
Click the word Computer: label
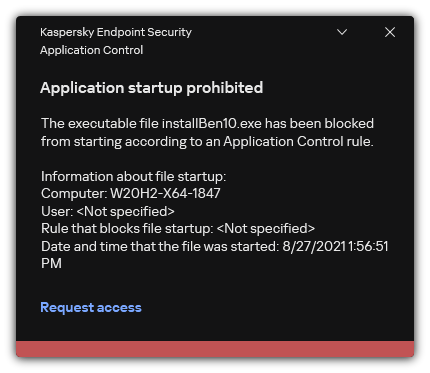tap(74, 193)
